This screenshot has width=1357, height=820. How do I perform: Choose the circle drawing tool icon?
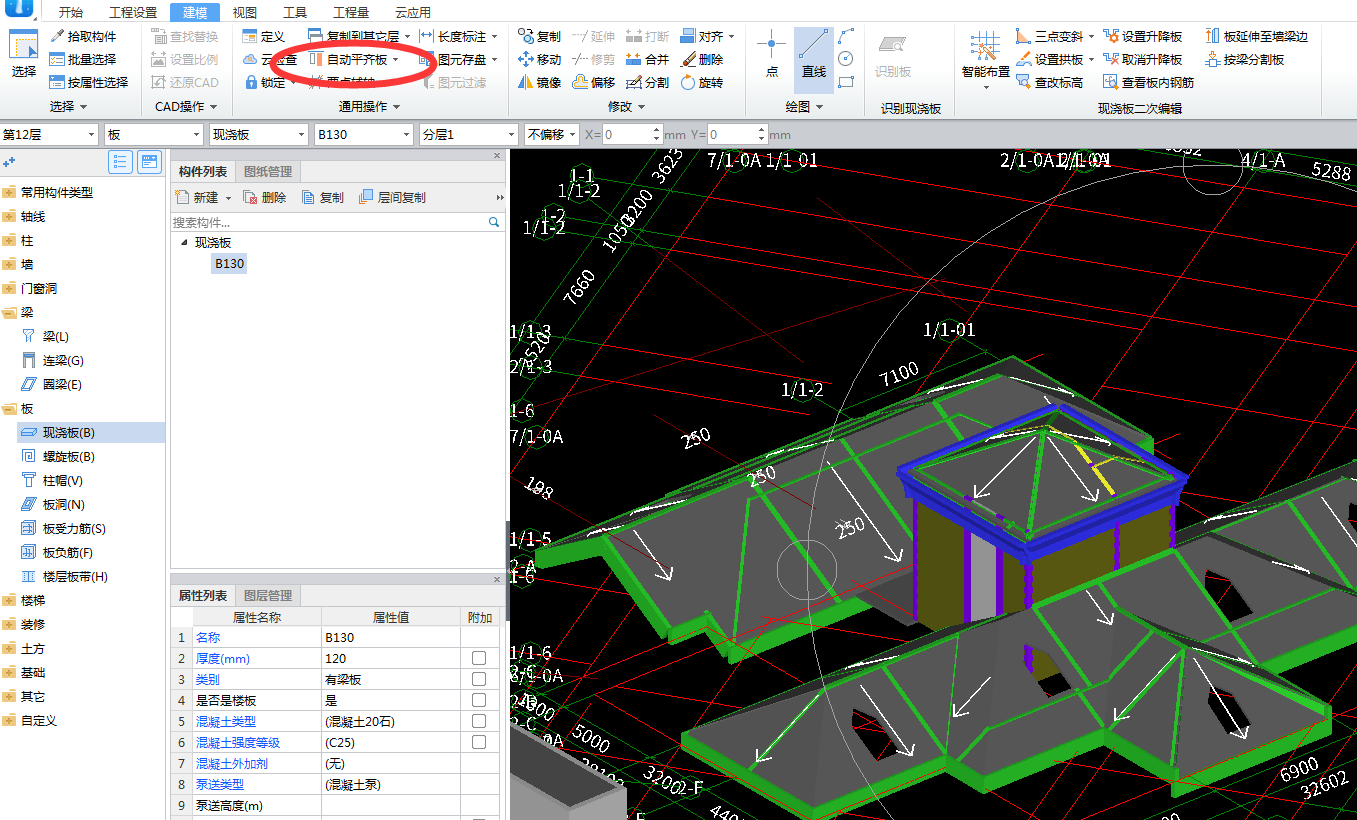[x=846, y=59]
